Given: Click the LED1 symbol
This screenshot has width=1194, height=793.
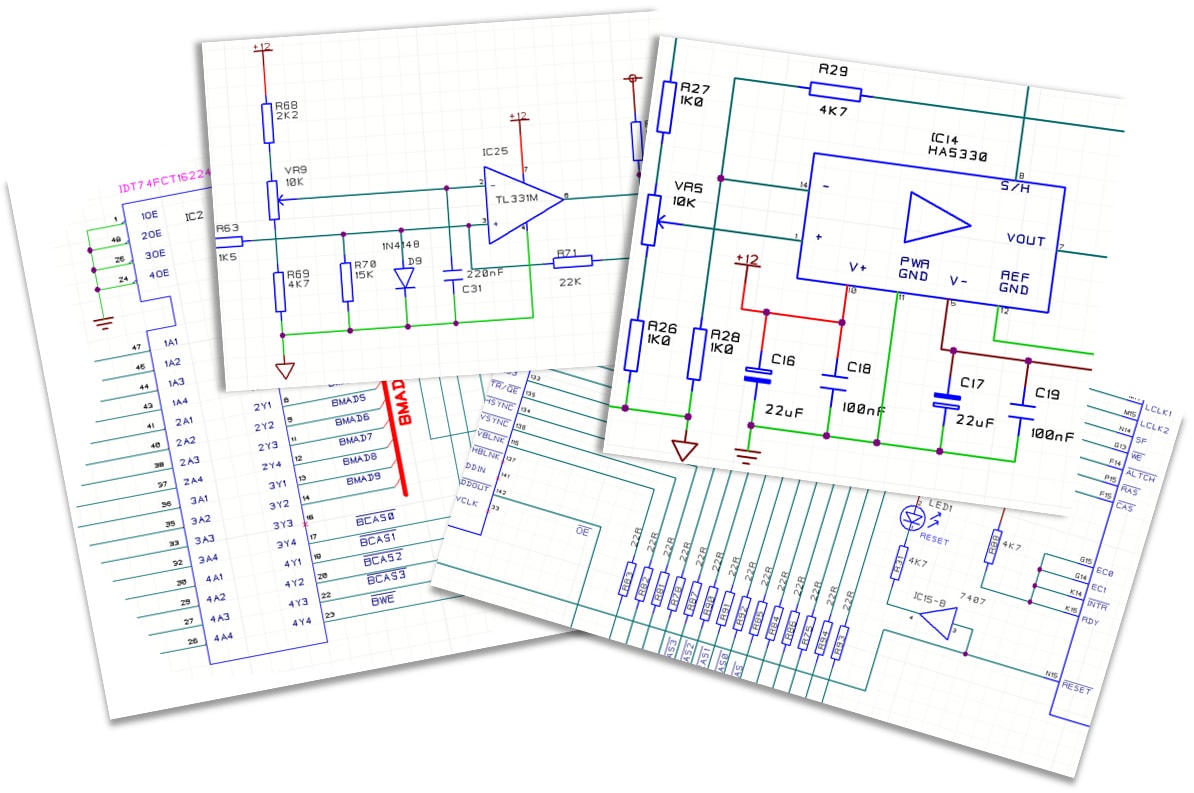Looking at the screenshot, I should (912, 518).
